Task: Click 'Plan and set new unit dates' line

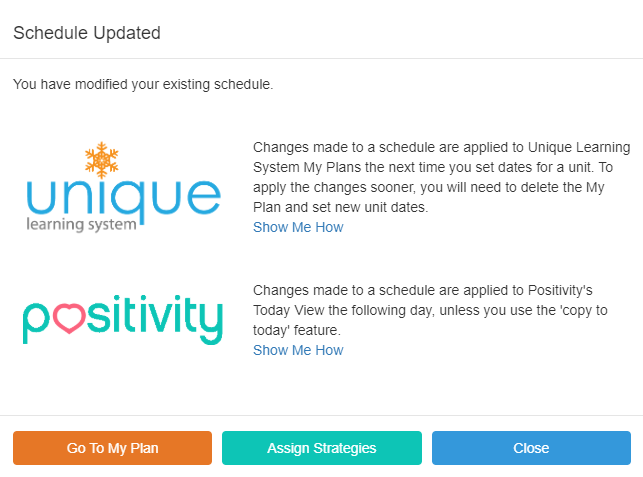Action: pyautogui.click(x=340, y=207)
